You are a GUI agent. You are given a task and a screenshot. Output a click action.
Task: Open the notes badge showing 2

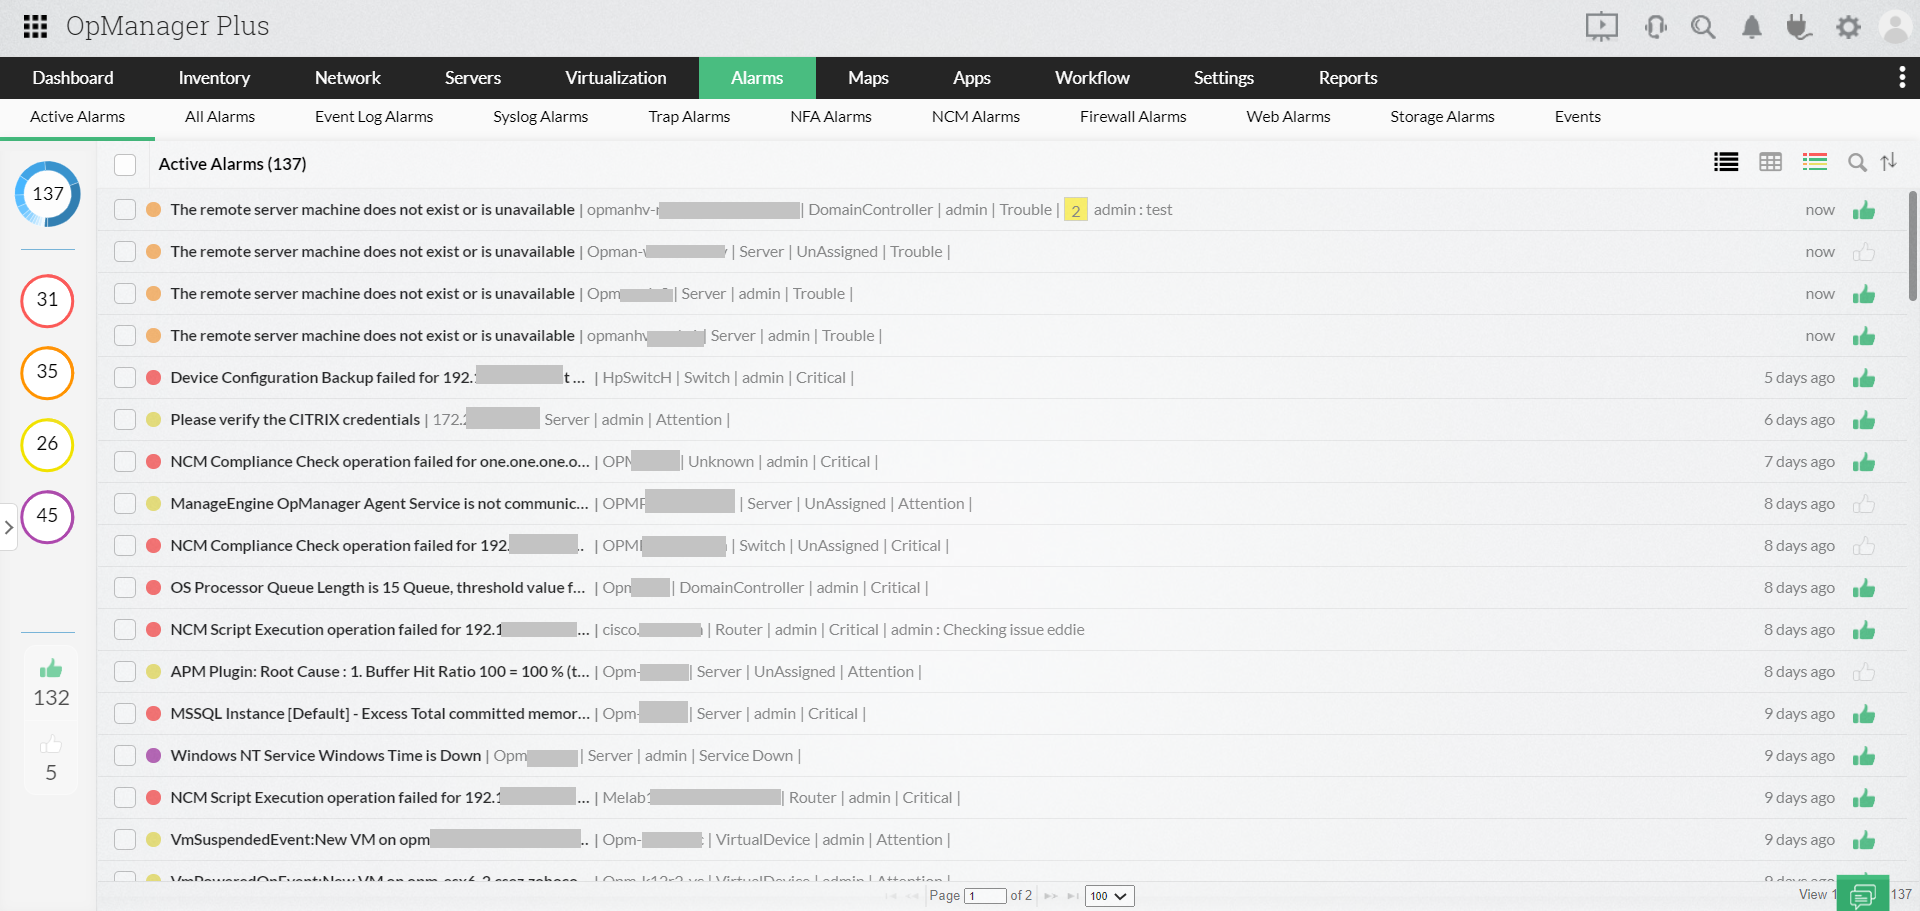point(1076,210)
